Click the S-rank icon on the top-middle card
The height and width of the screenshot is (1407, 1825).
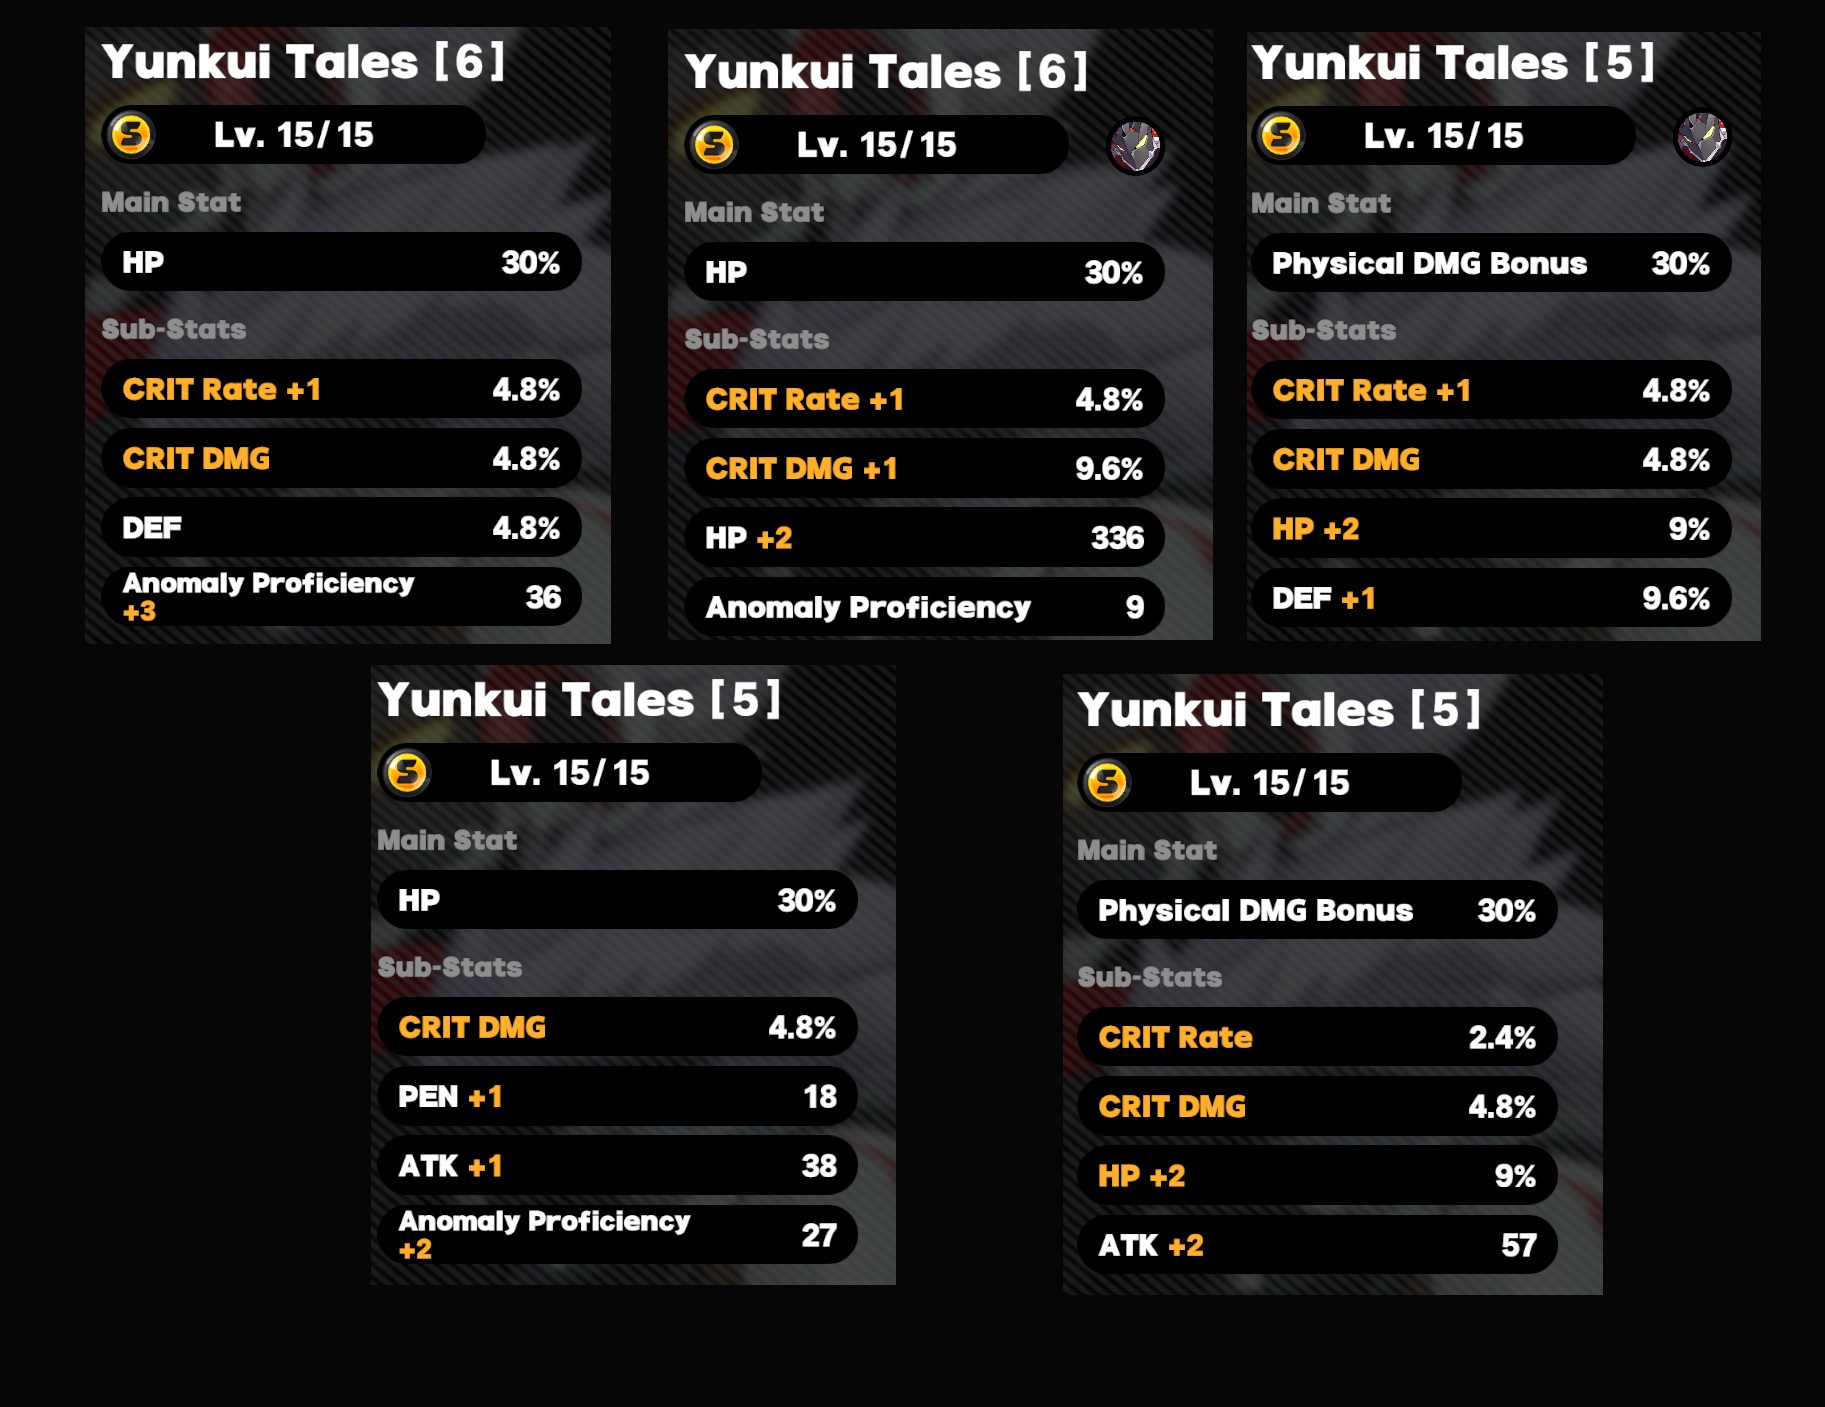714,144
